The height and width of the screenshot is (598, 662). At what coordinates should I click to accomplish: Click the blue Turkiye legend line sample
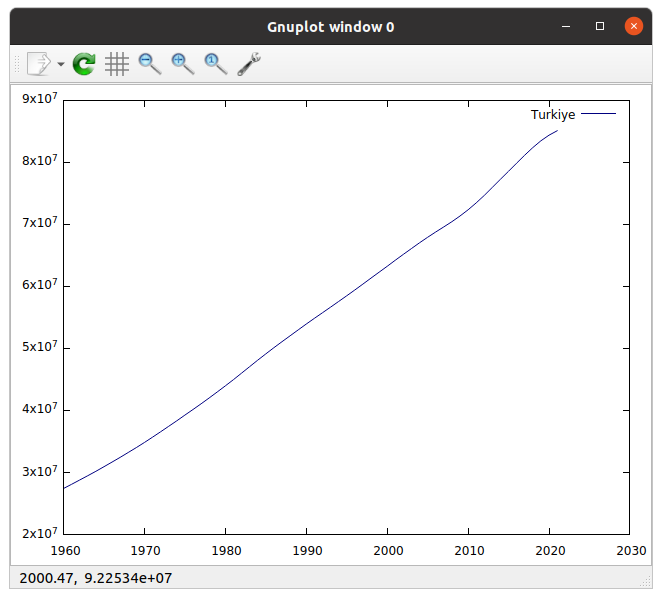point(598,115)
